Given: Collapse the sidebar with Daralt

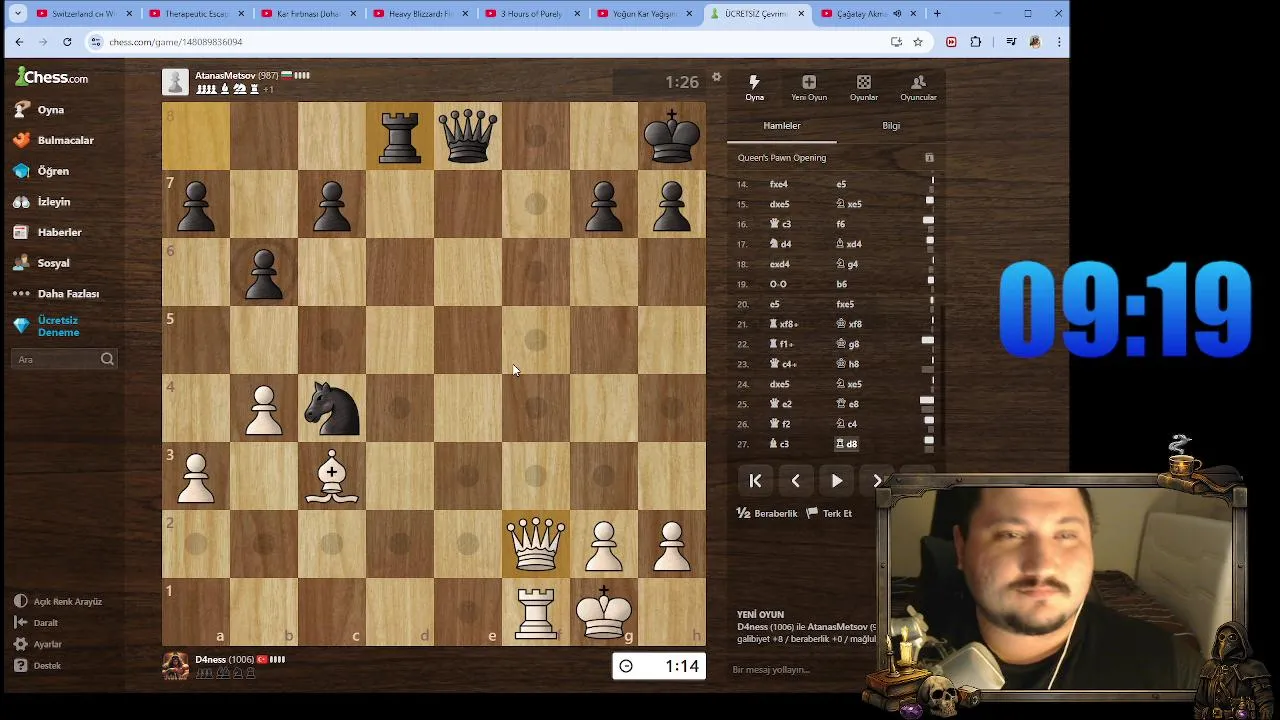Looking at the screenshot, I should click(37, 623).
